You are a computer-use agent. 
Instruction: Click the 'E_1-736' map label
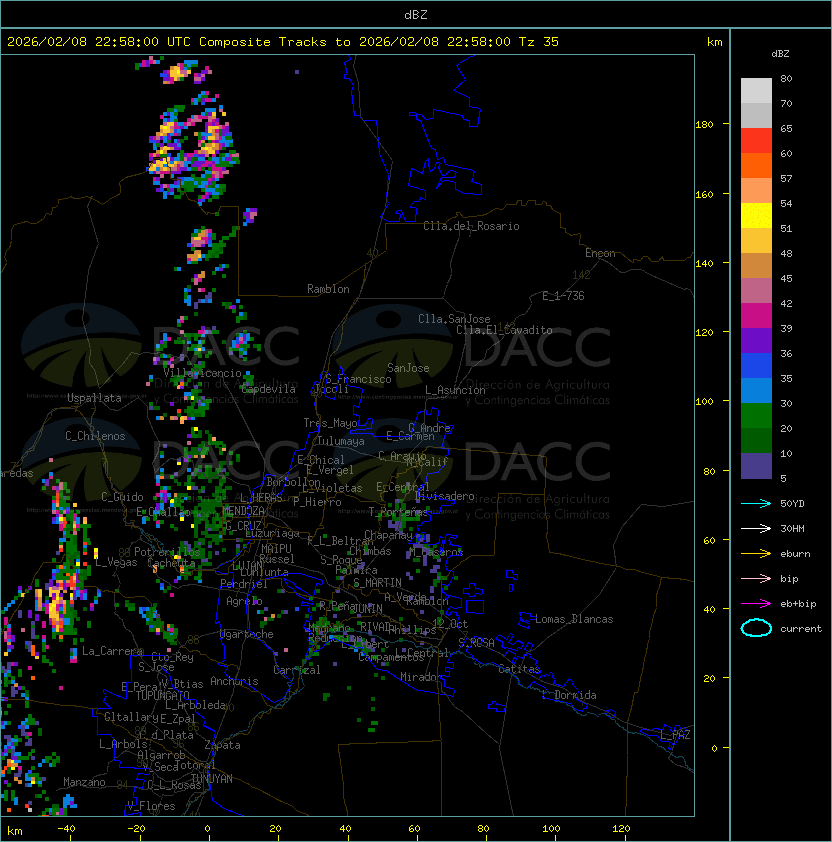pyautogui.click(x=563, y=296)
